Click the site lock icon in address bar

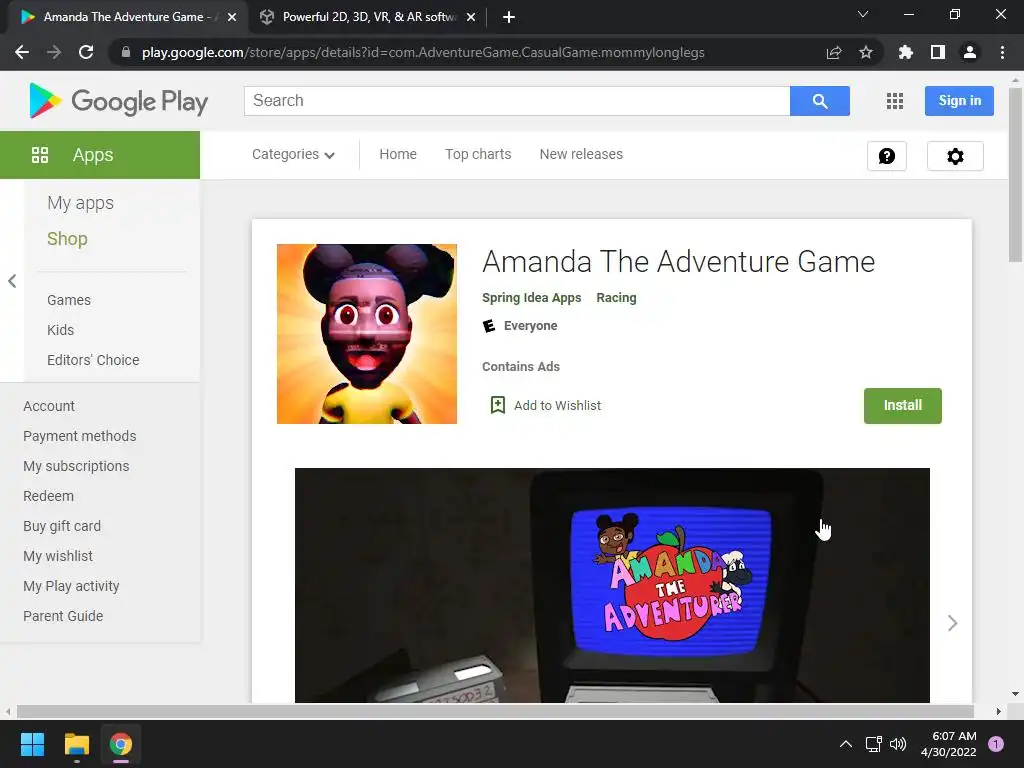click(126, 52)
